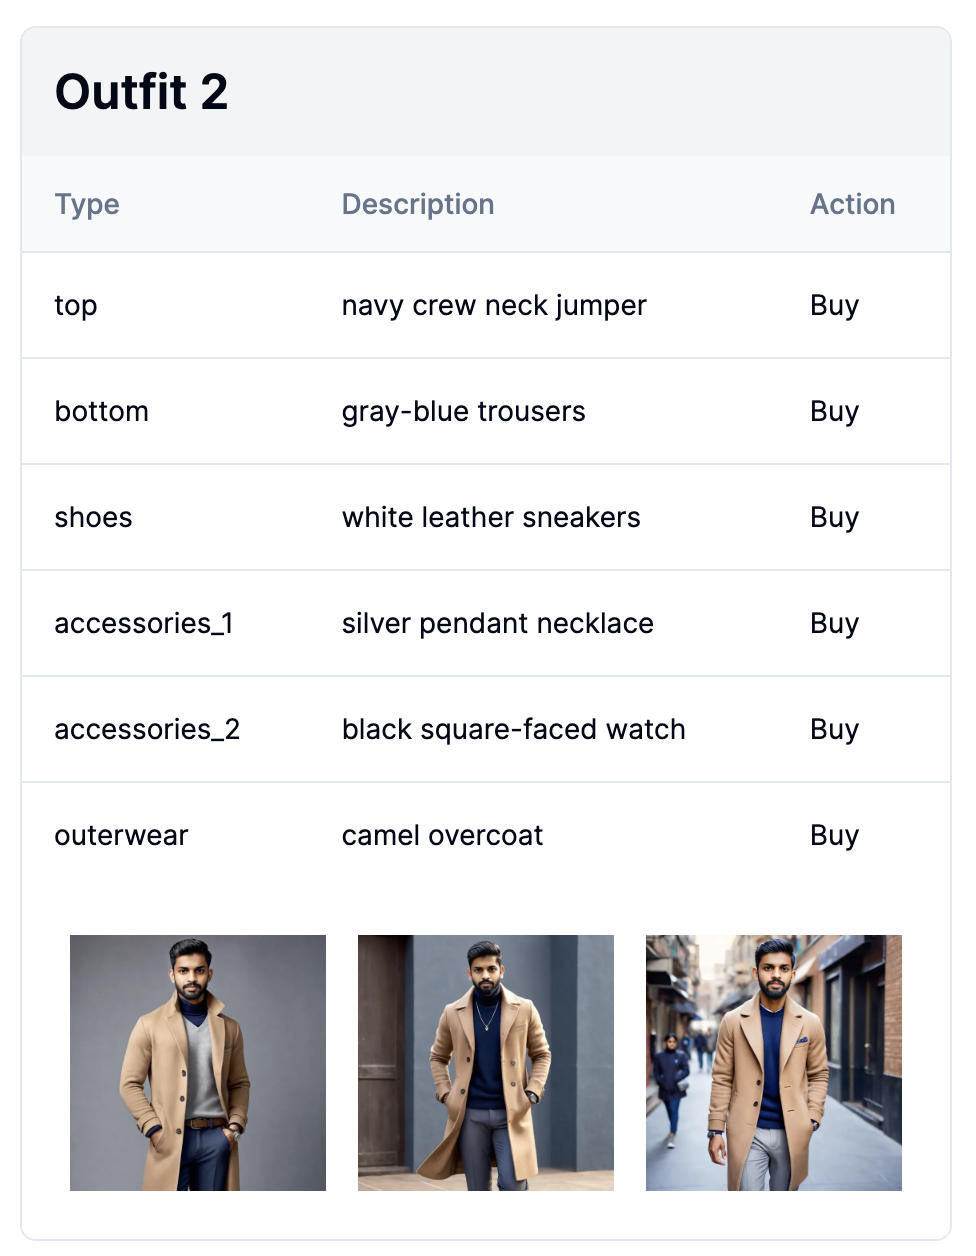976x1256 pixels.
Task: Select the accessories_1 type cell
Action: [x=144, y=624]
